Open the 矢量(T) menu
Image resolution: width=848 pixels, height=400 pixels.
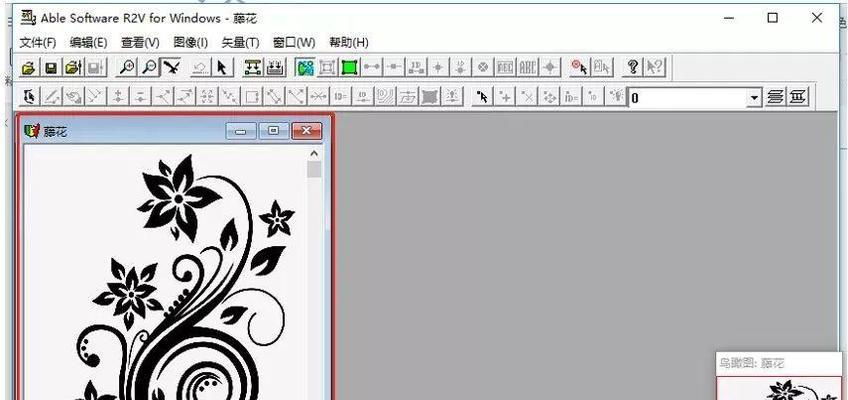pos(240,42)
